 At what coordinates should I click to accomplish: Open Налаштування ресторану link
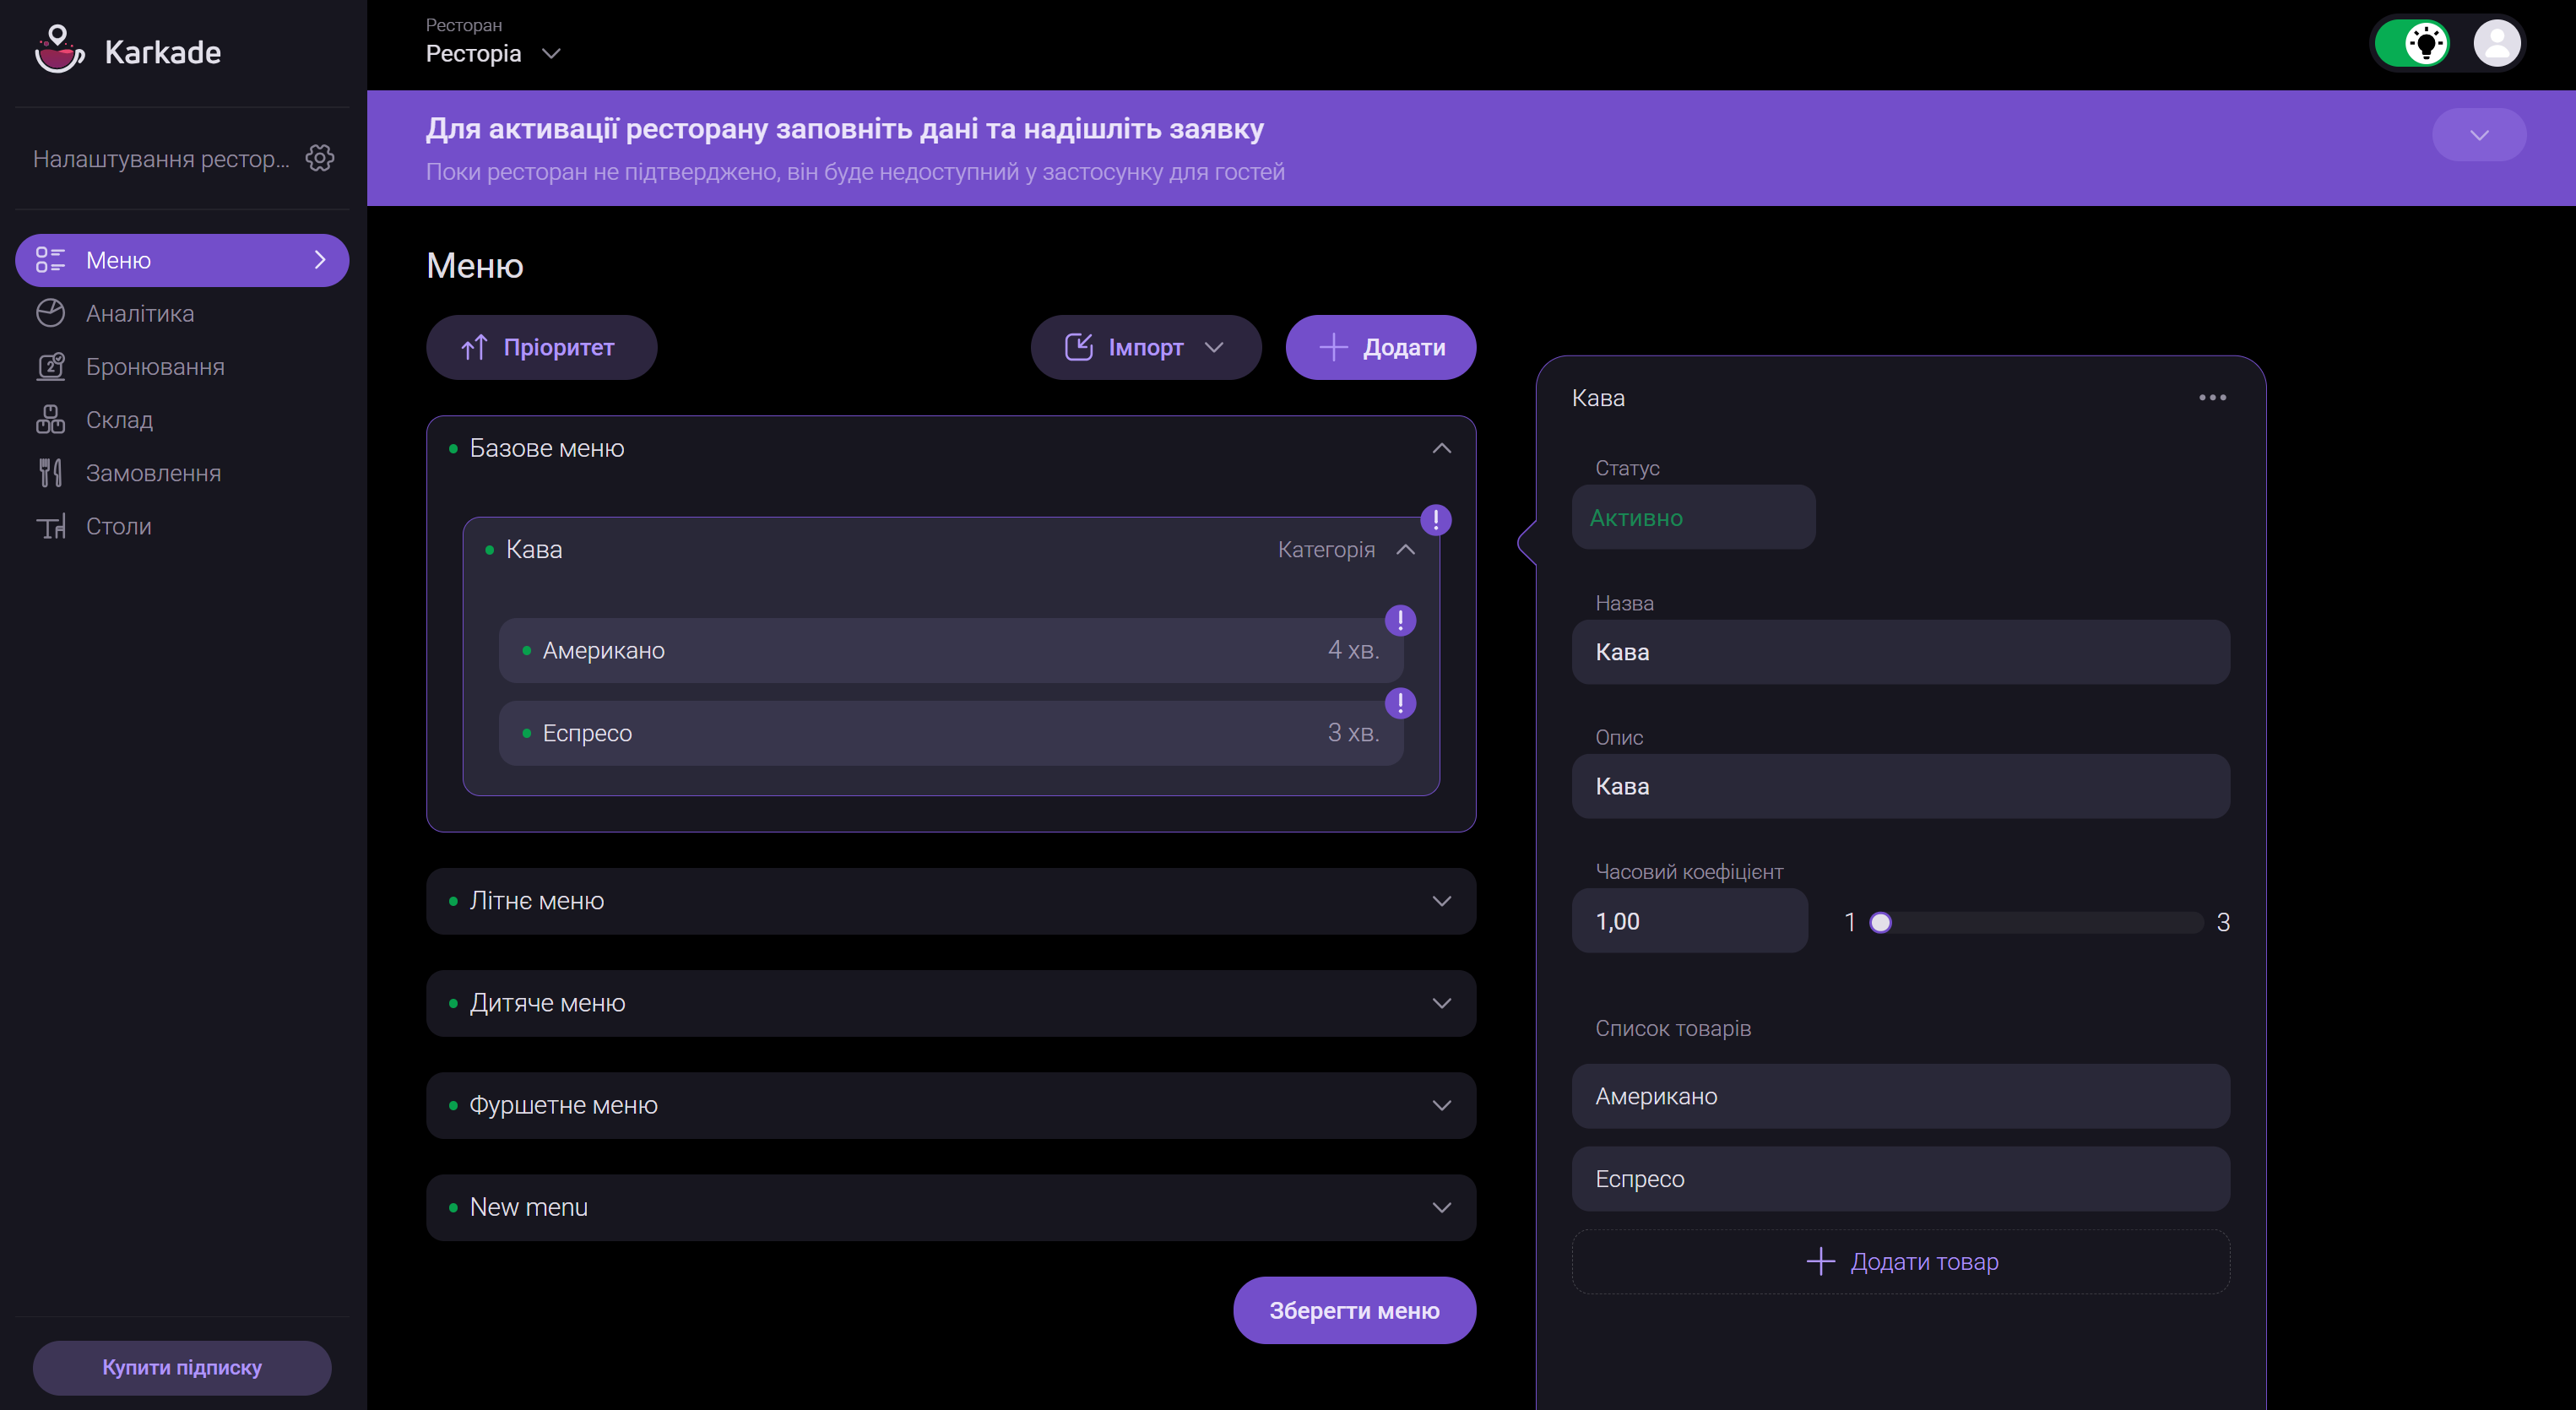[161, 158]
